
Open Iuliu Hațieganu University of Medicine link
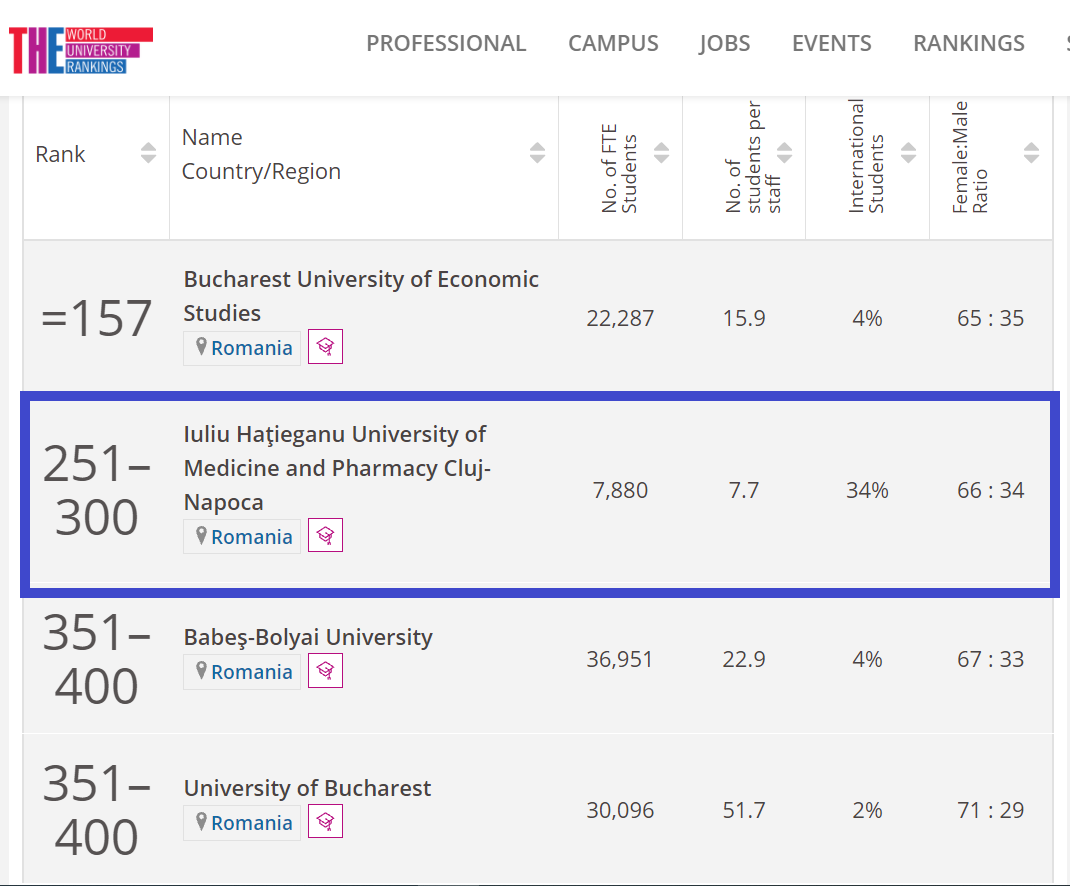(337, 468)
